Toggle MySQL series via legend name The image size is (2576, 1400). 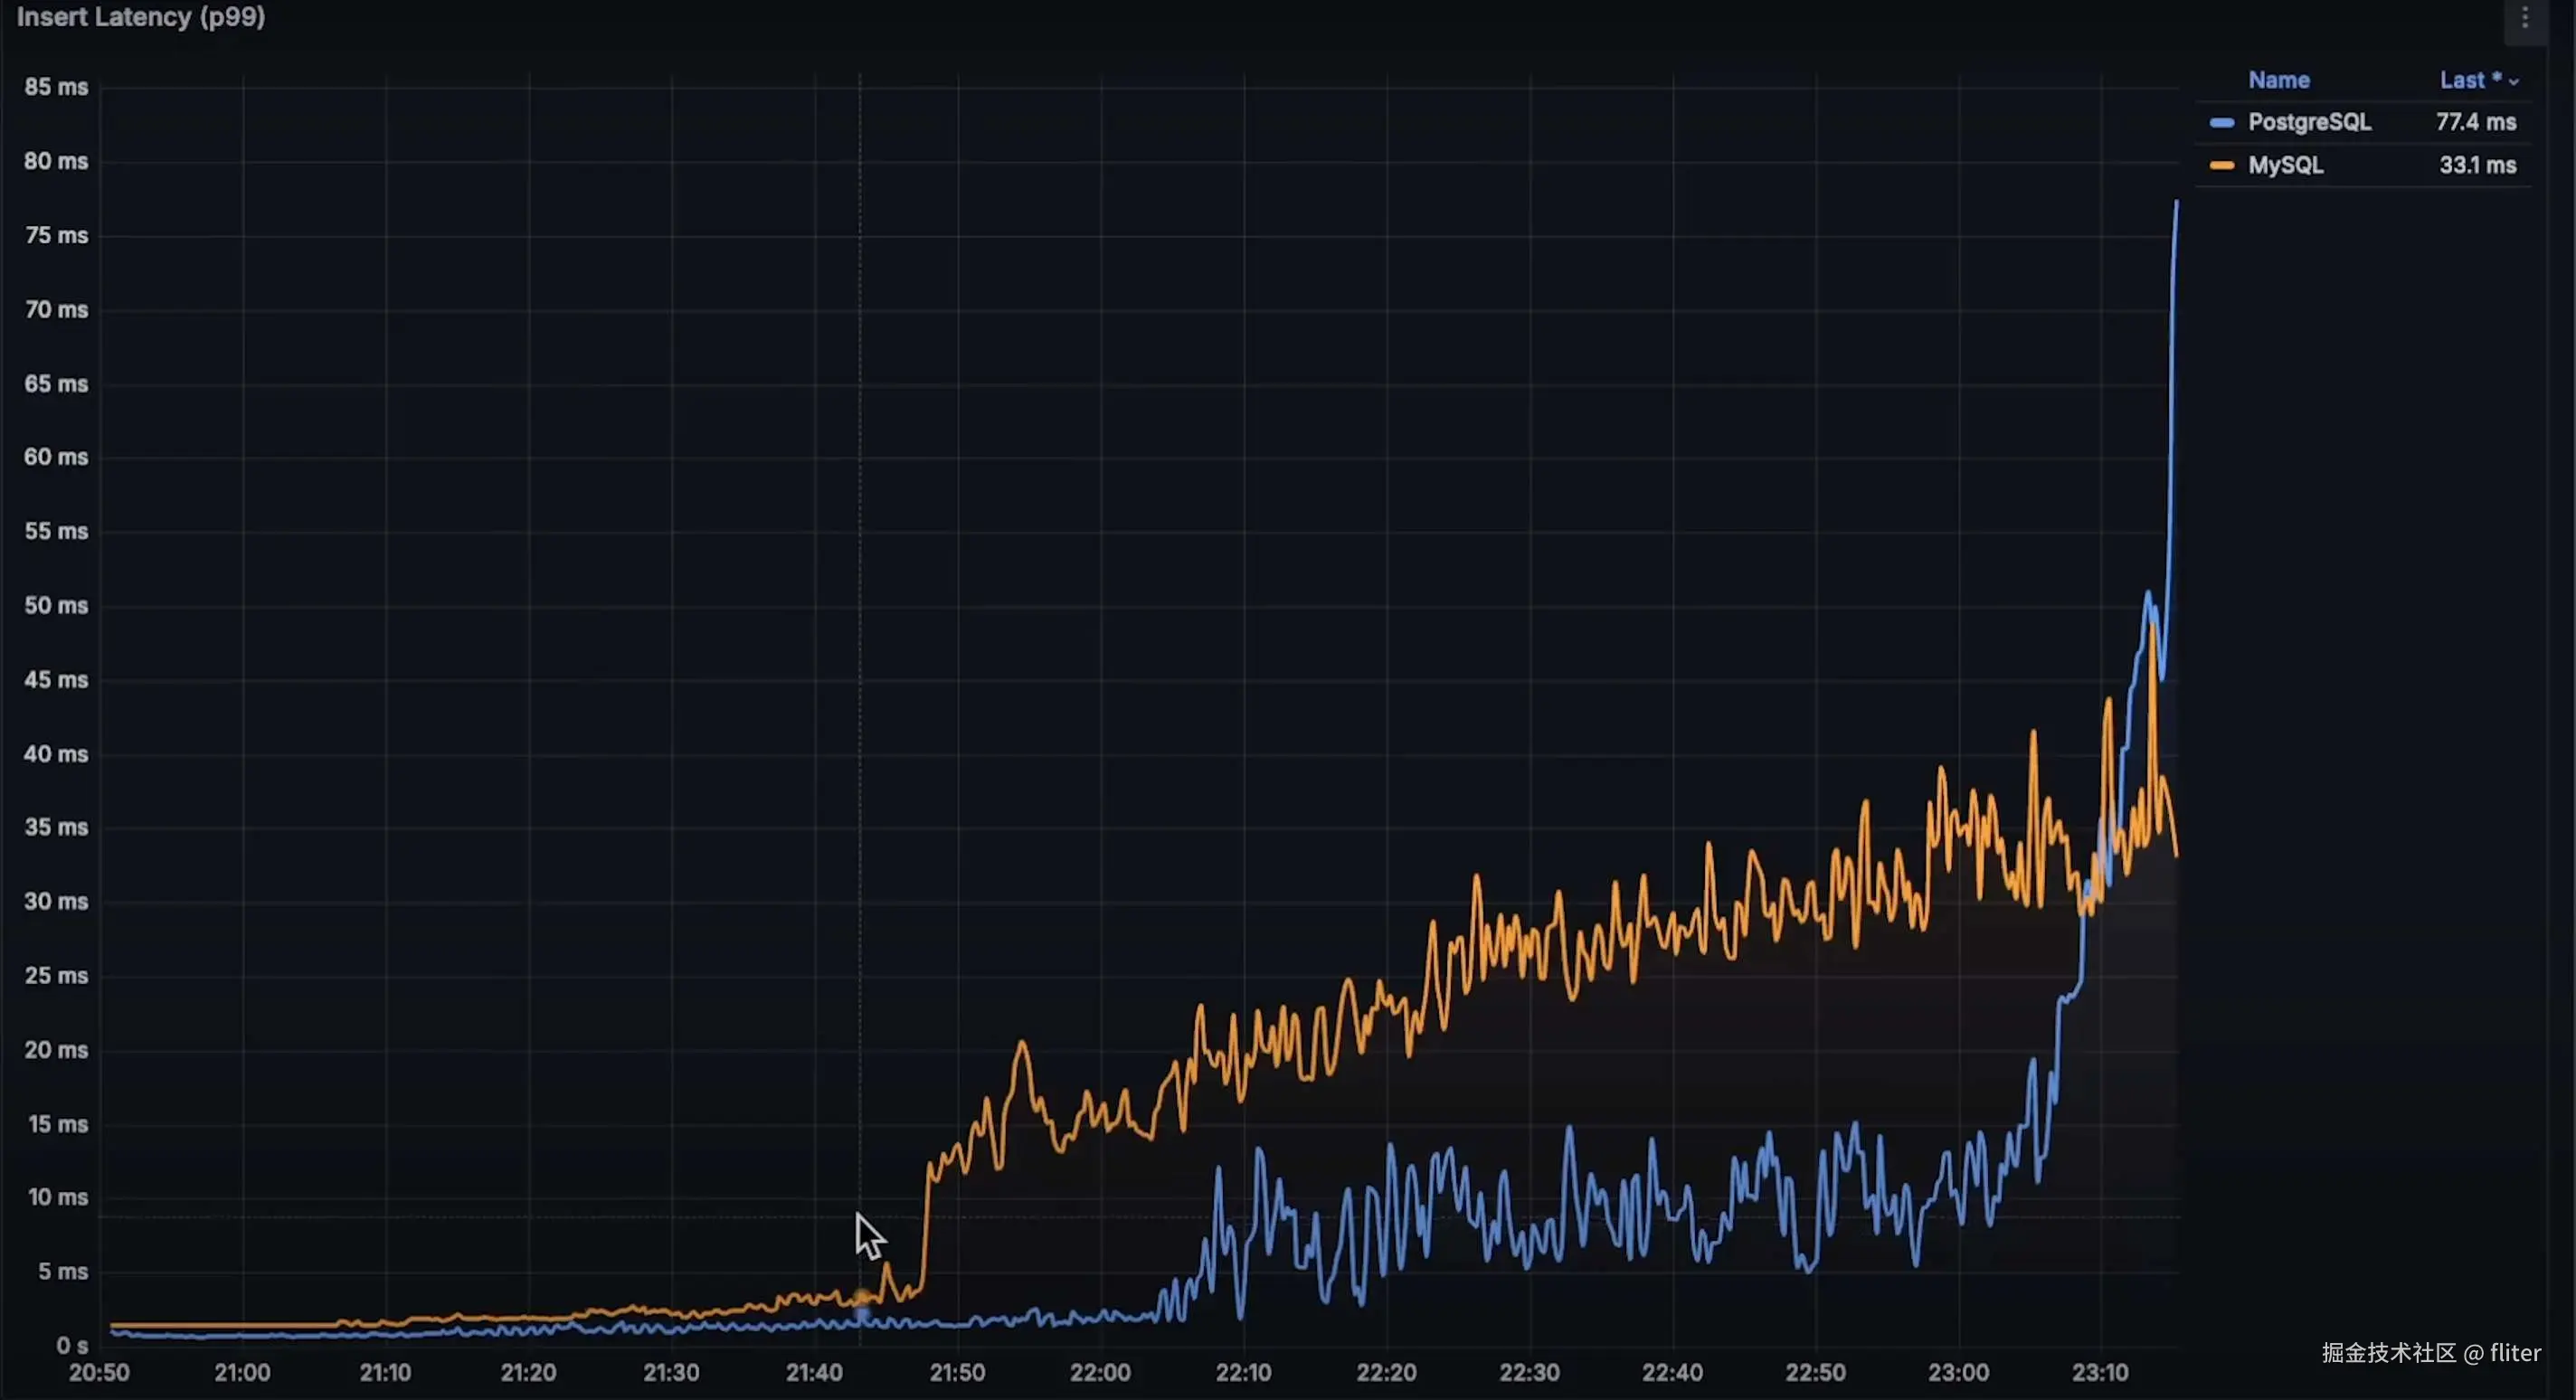(x=2285, y=166)
